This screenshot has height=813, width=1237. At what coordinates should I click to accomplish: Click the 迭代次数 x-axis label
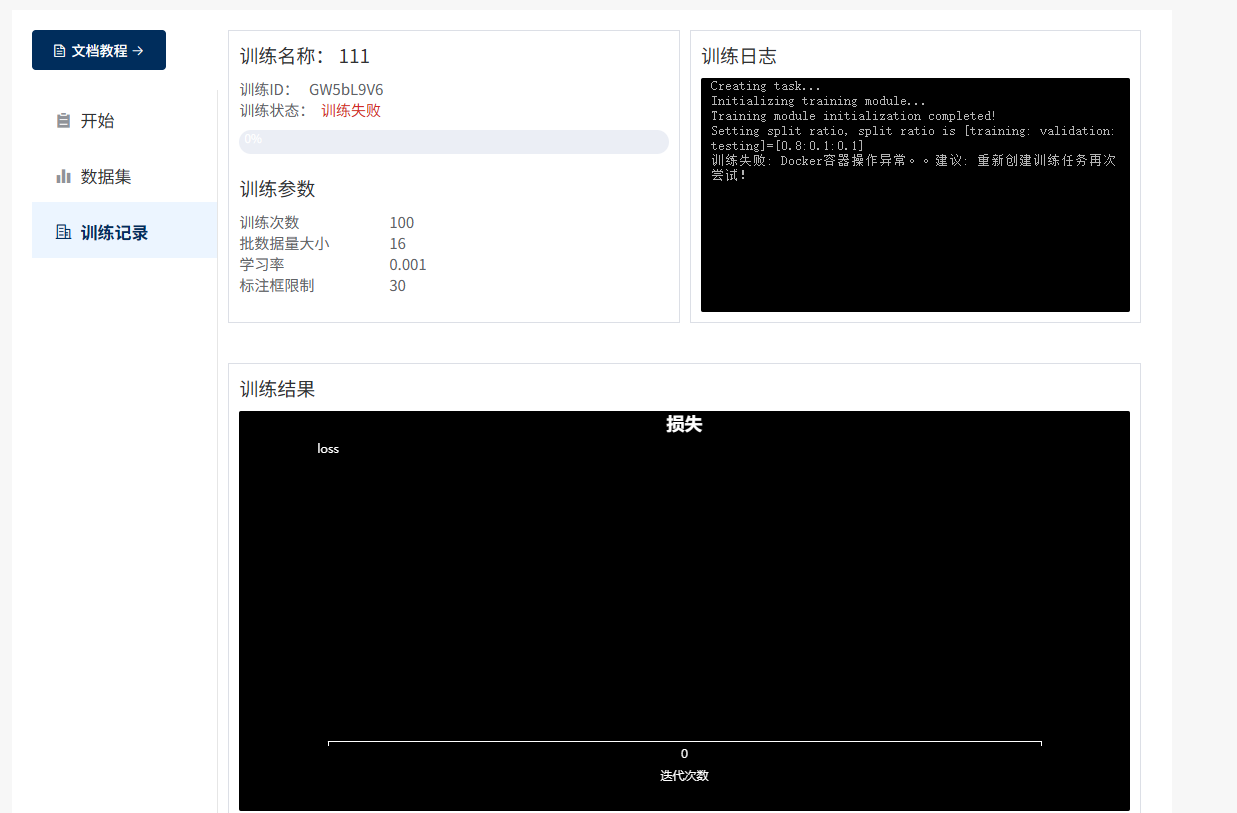pos(684,776)
